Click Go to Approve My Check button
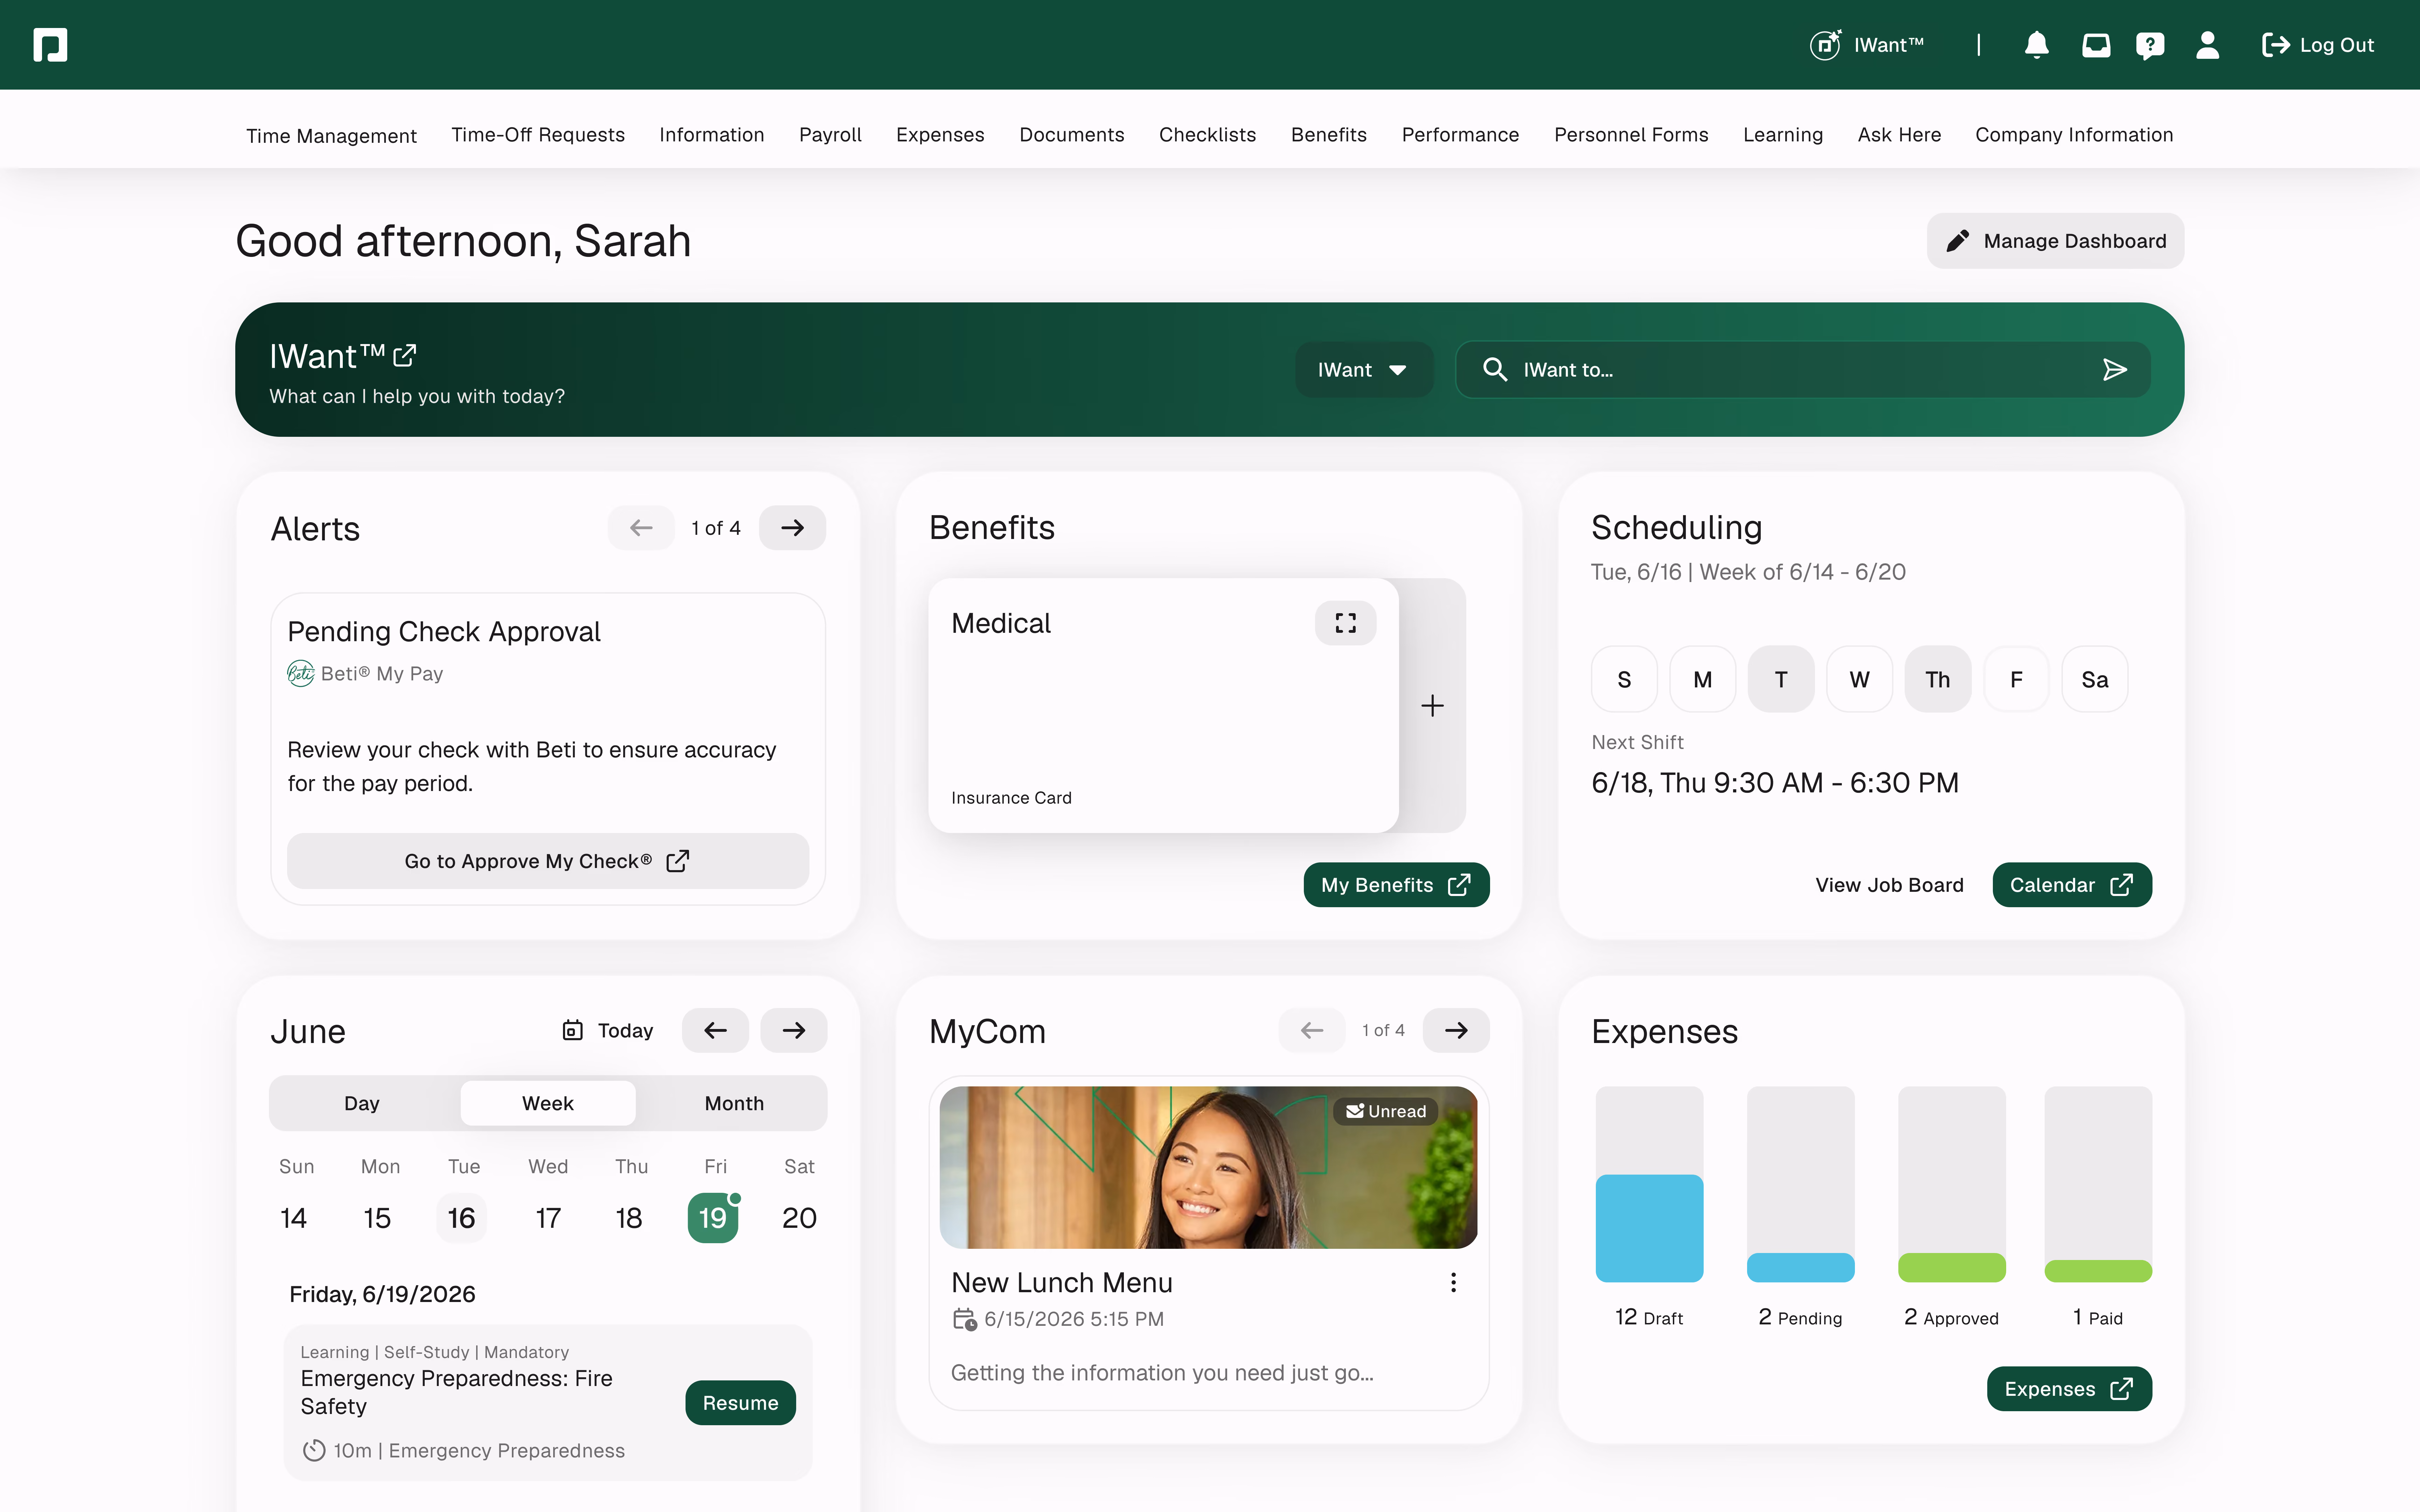The height and width of the screenshot is (1512, 2420). pyautogui.click(x=548, y=861)
